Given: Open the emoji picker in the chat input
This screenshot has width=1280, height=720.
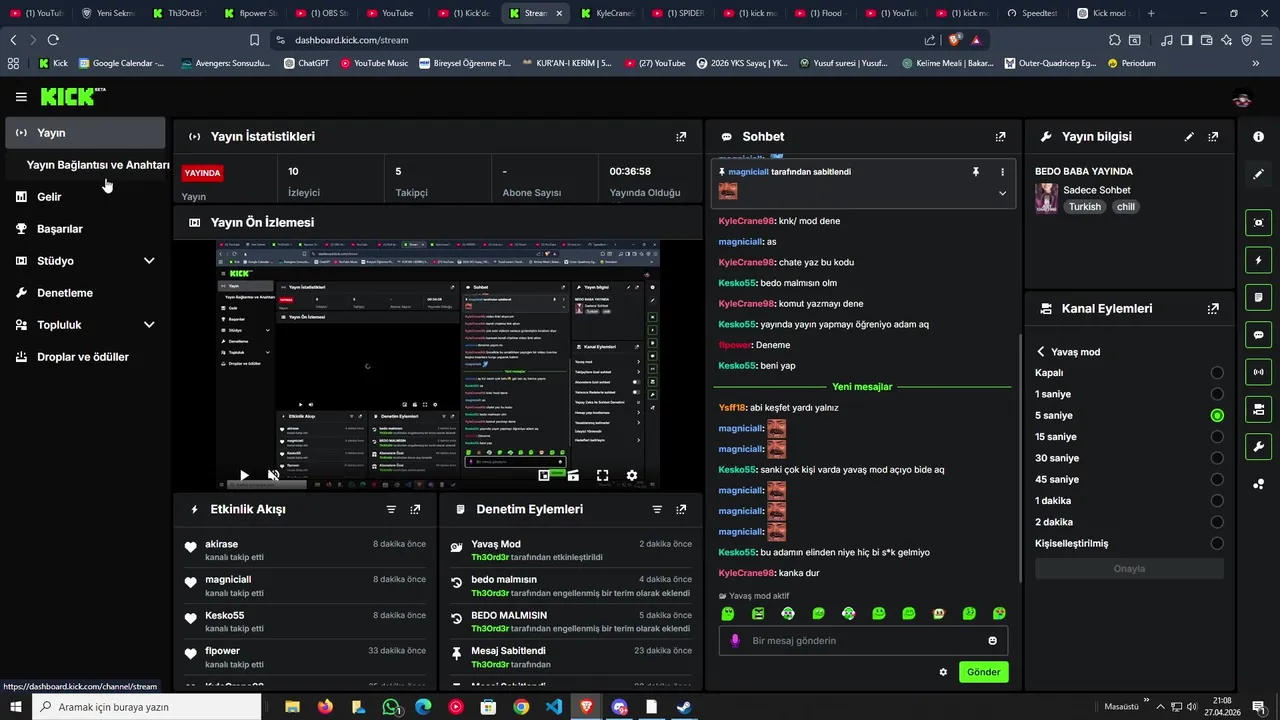Looking at the screenshot, I should tap(992, 641).
